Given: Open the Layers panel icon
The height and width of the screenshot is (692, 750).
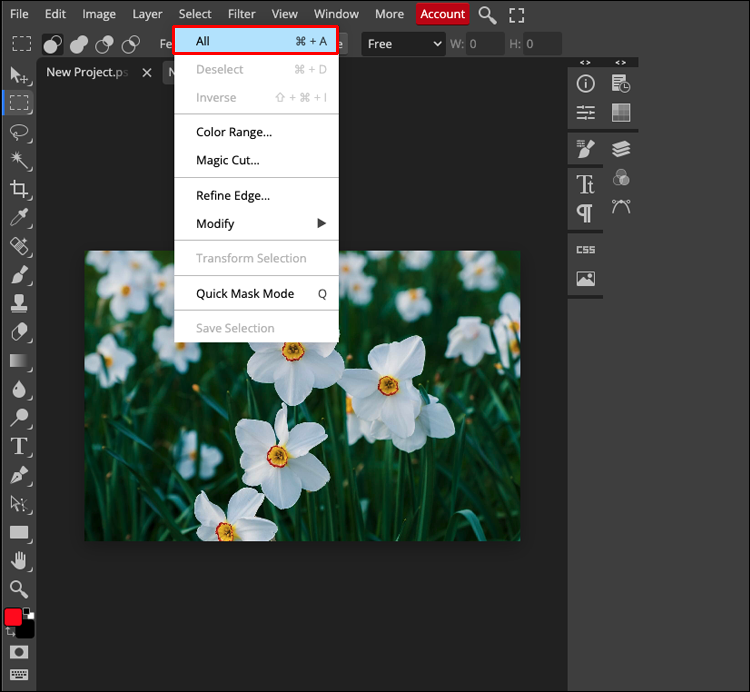Looking at the screenshot, I should (621, 149).
